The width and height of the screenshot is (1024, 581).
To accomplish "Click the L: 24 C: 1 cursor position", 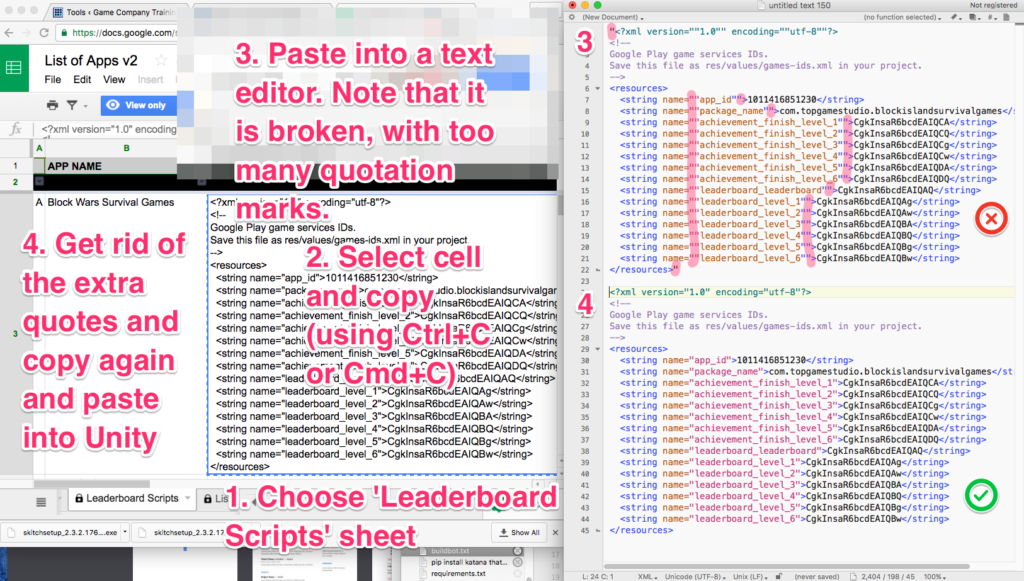I will 598,576.
